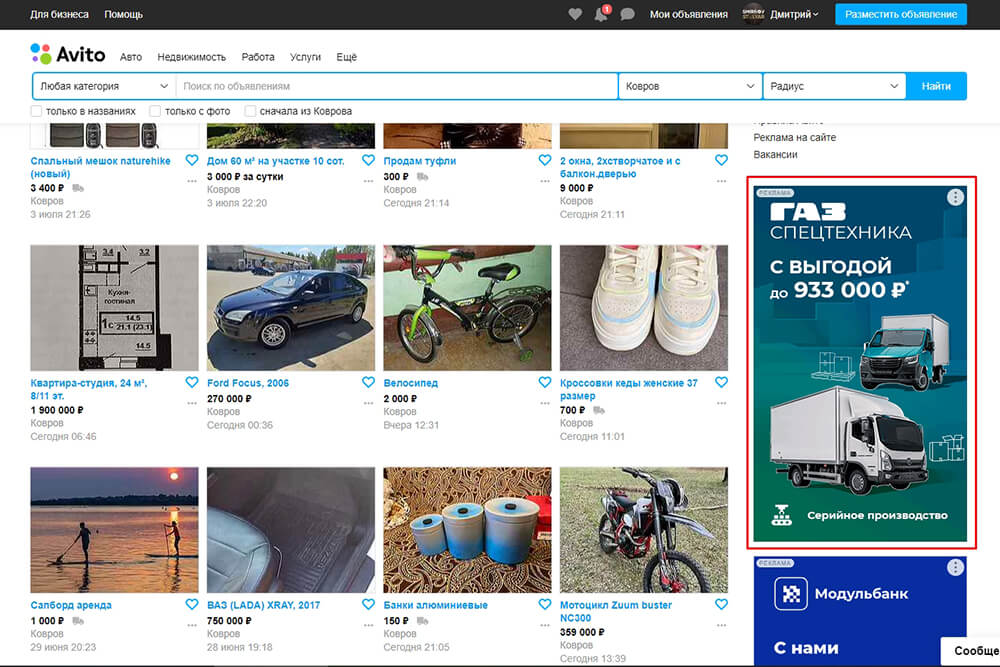Click the ГАЗ Спецтехника ad banner

coord(860,363)
